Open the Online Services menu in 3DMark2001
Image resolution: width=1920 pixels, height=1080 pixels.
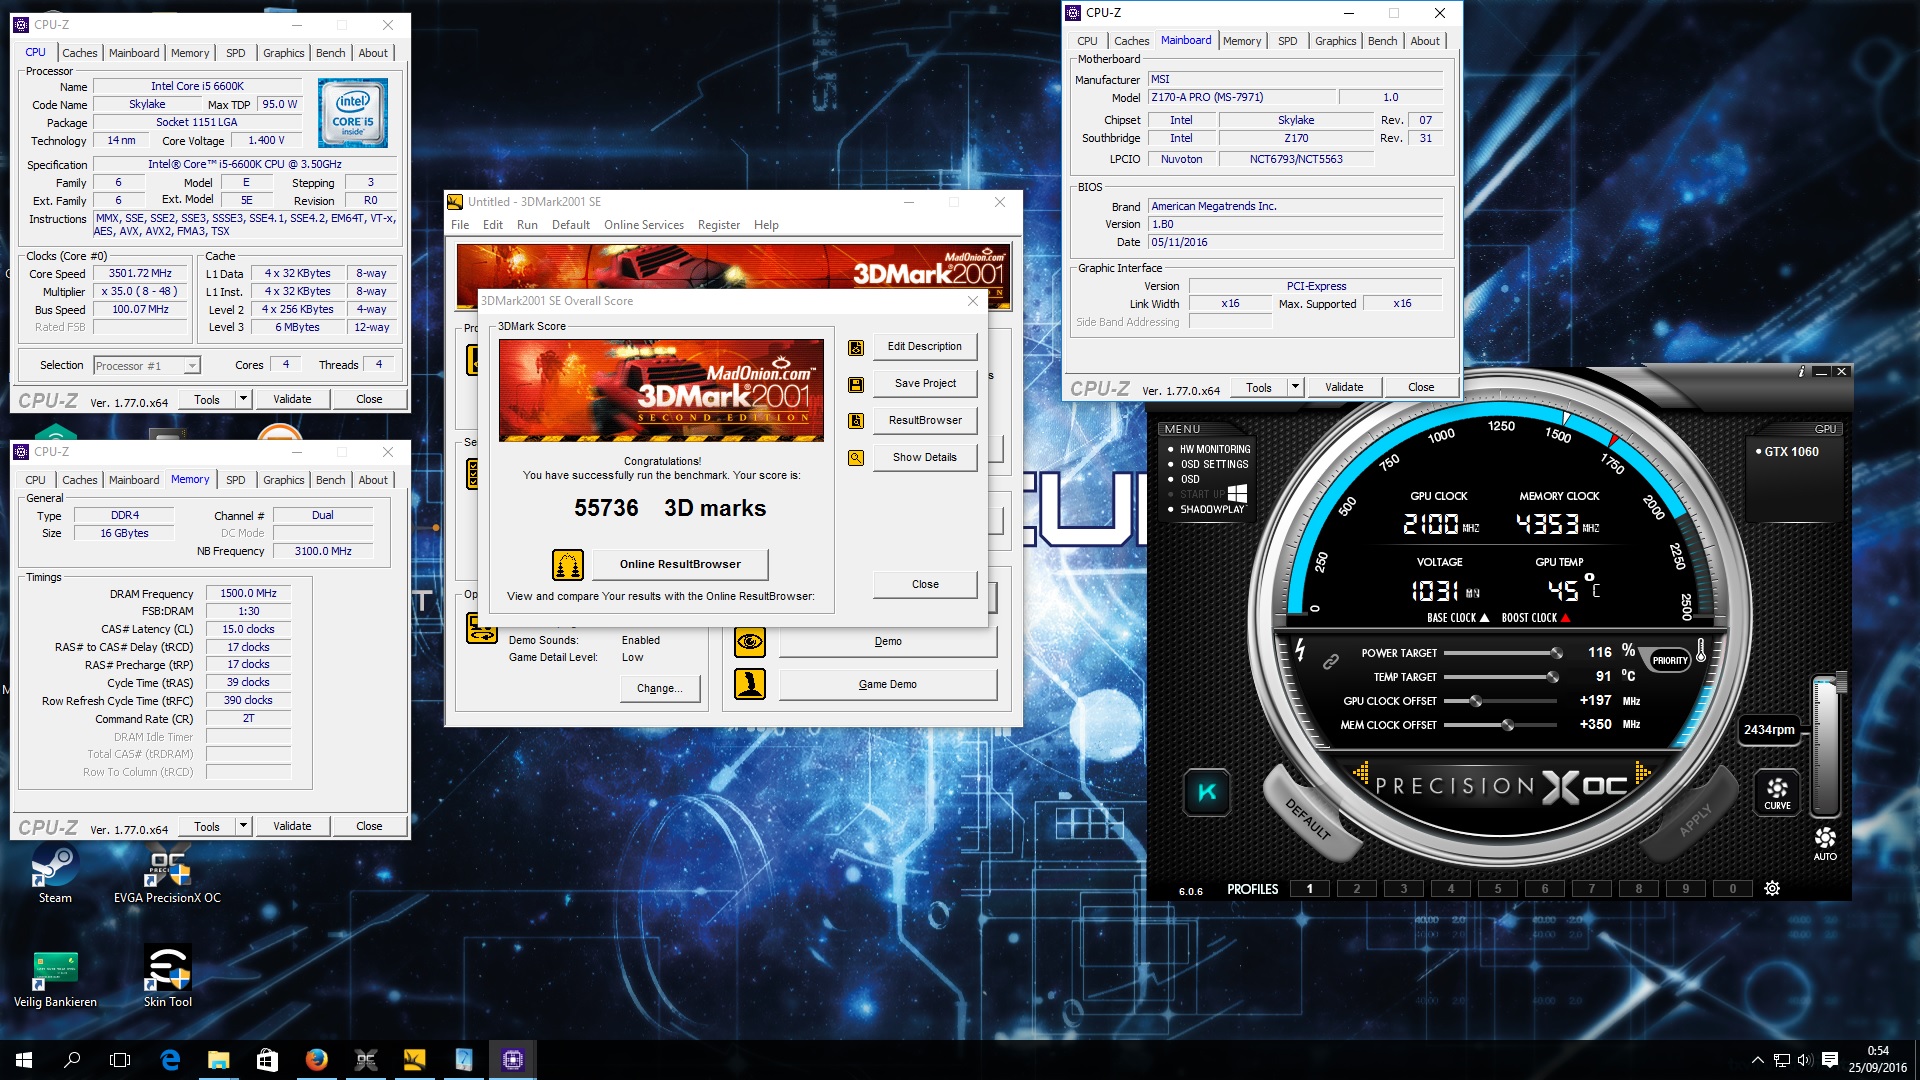[644, 225]
